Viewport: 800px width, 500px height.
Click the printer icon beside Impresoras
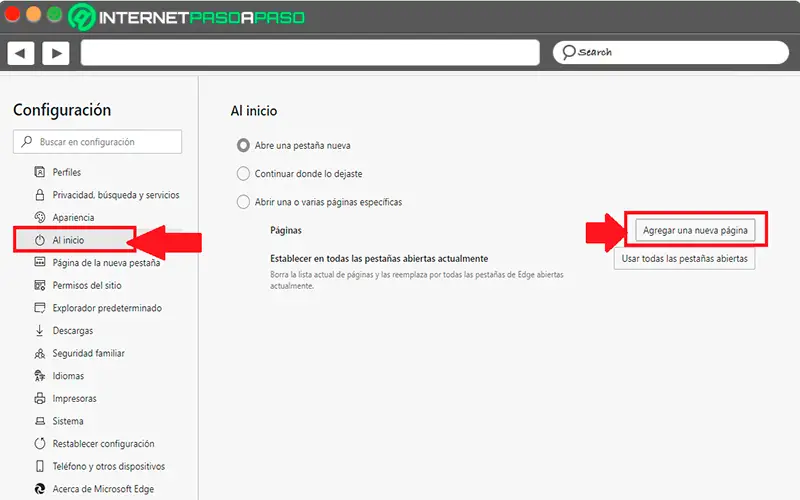[x=39, y=398]
